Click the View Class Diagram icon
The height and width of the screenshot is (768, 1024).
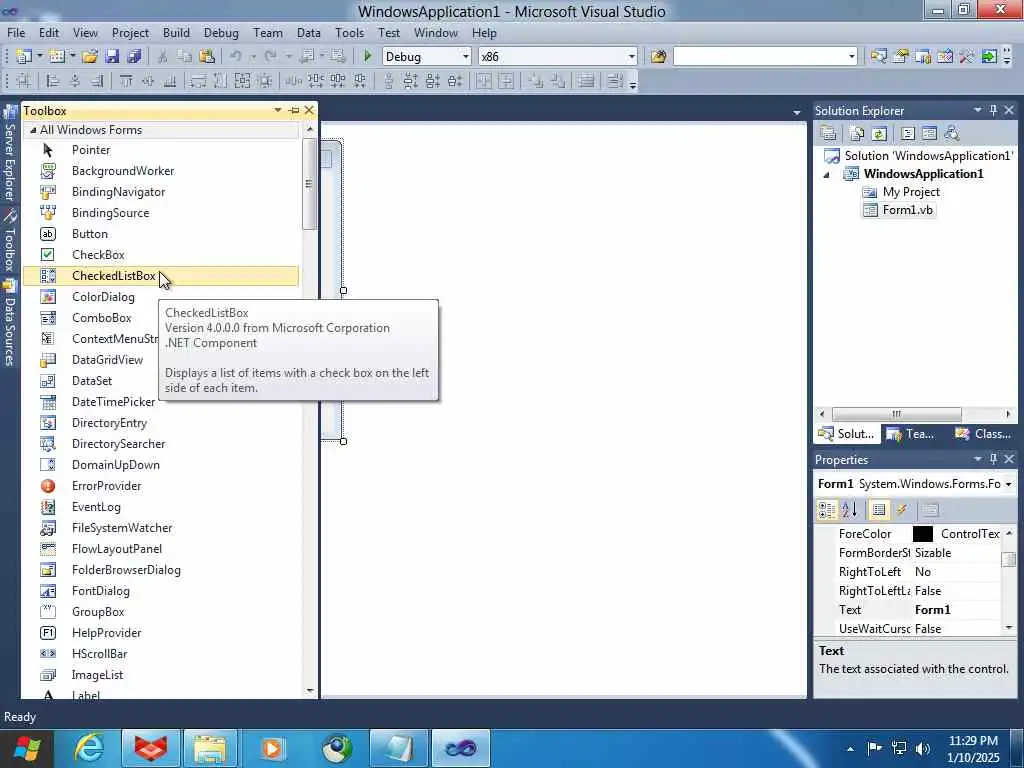[952, 134]
